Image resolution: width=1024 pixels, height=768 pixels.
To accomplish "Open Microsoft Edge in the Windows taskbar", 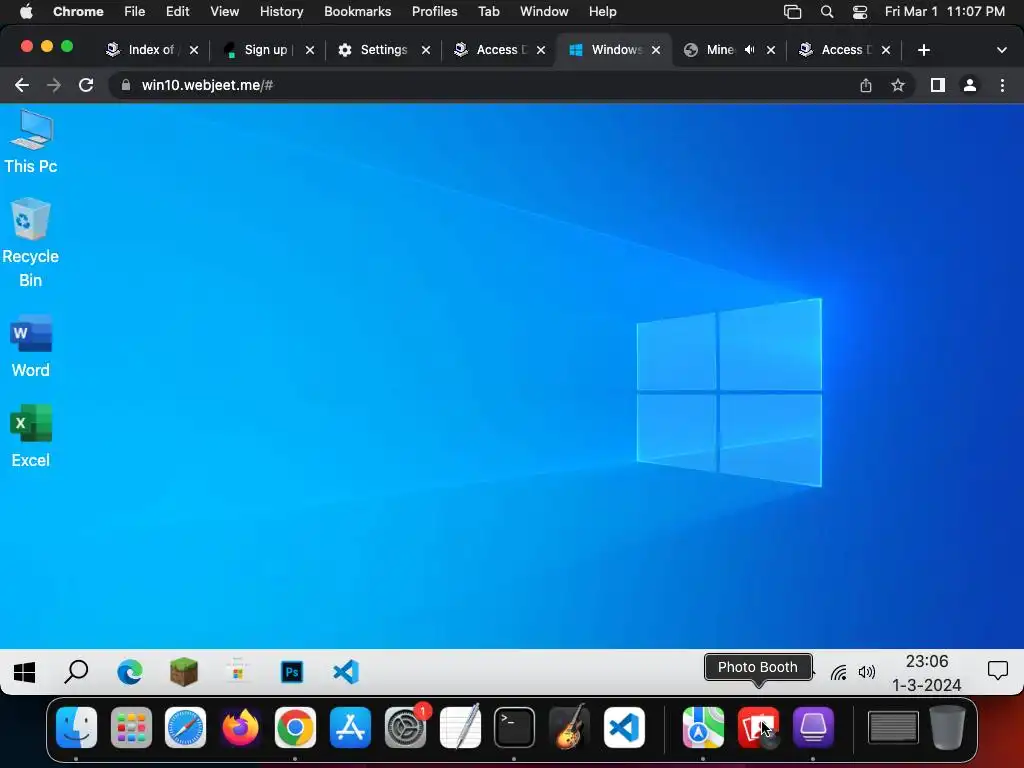I will click(129, 672).
